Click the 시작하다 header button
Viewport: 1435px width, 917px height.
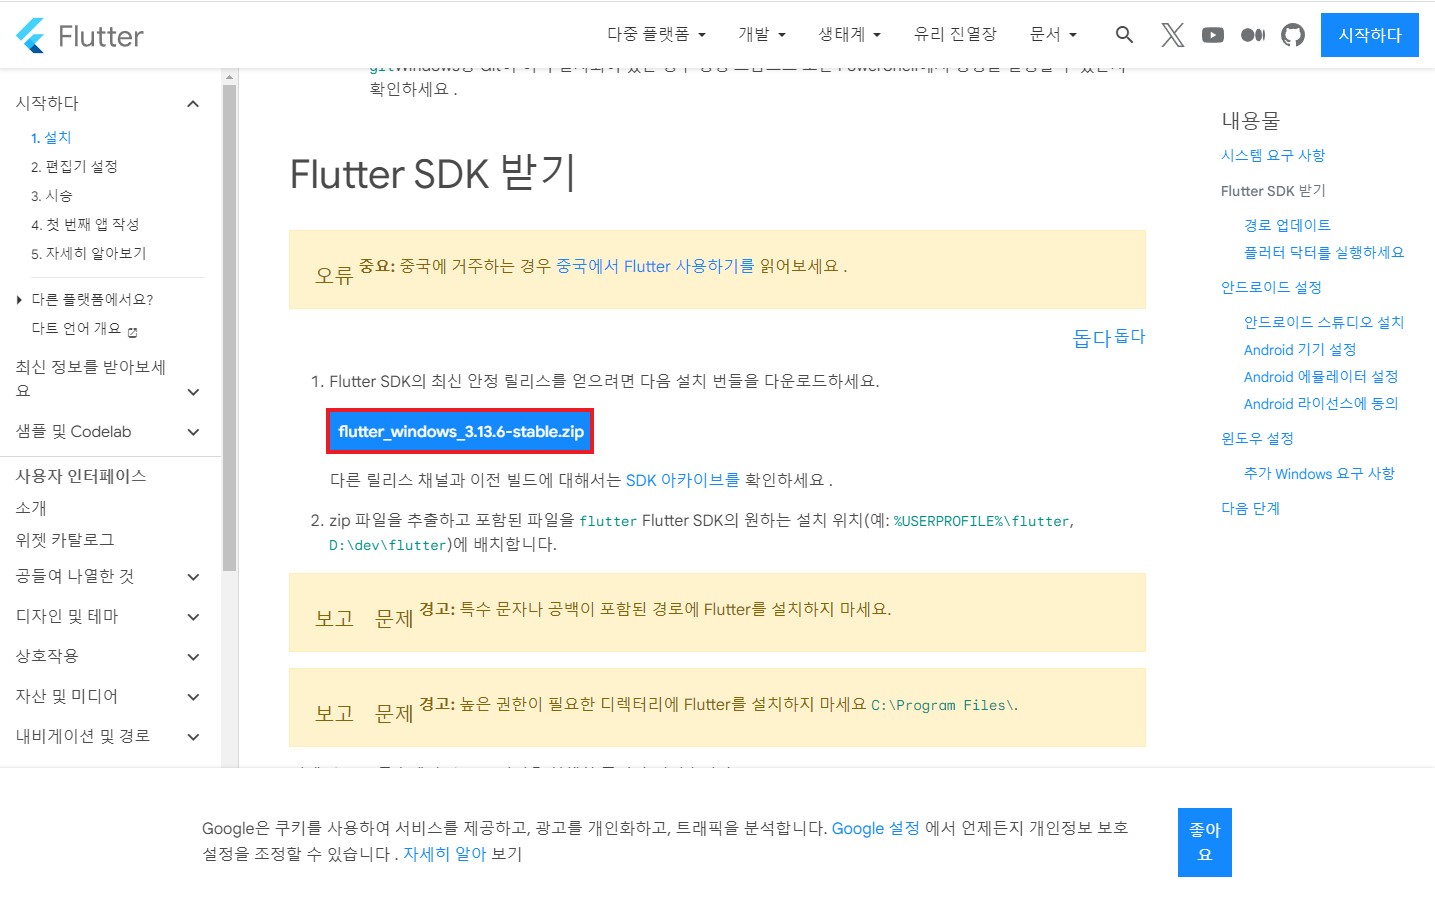point(1370,35)
